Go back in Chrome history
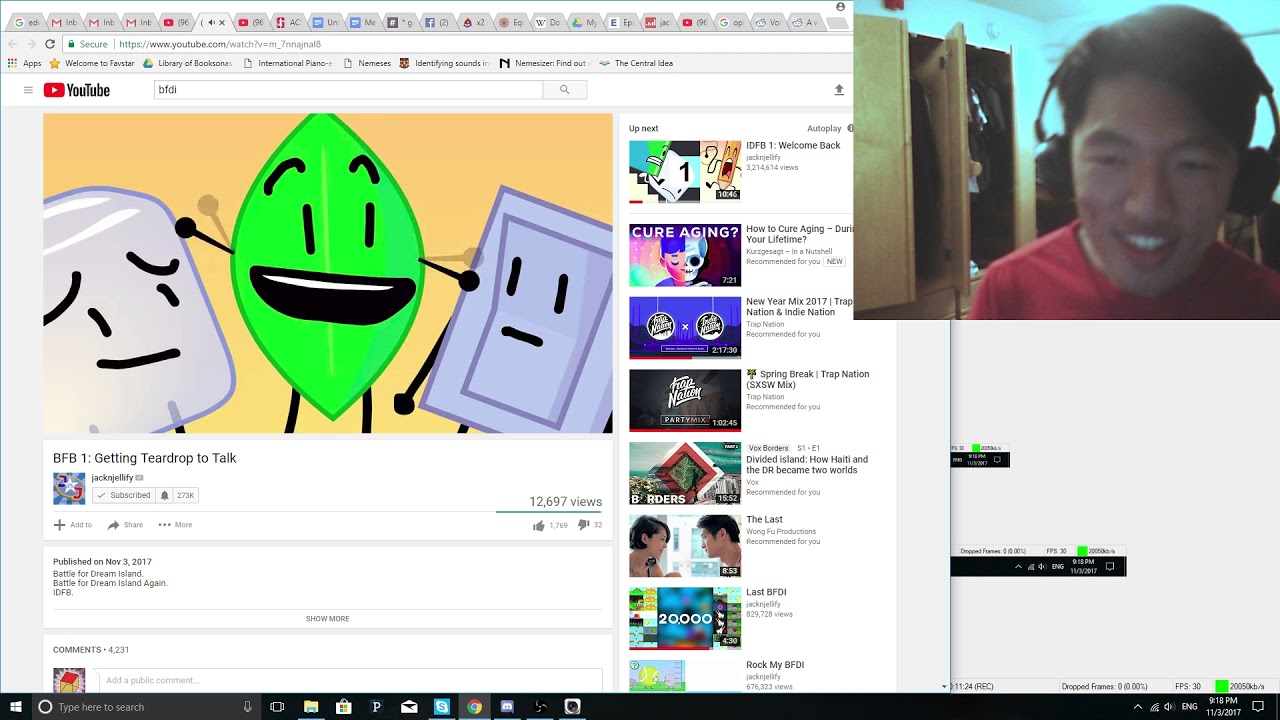Screen dimensions: 1280x720 pyautogui.click(x=12, y=44)
